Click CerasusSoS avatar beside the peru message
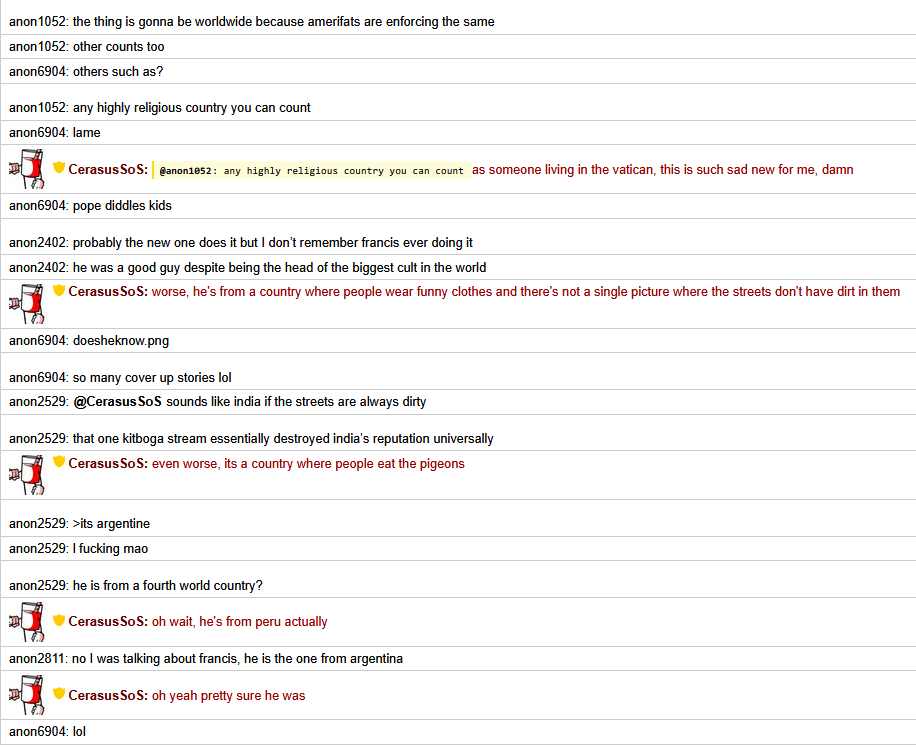The height and width of the screenshot is (747, 916). 27,622
